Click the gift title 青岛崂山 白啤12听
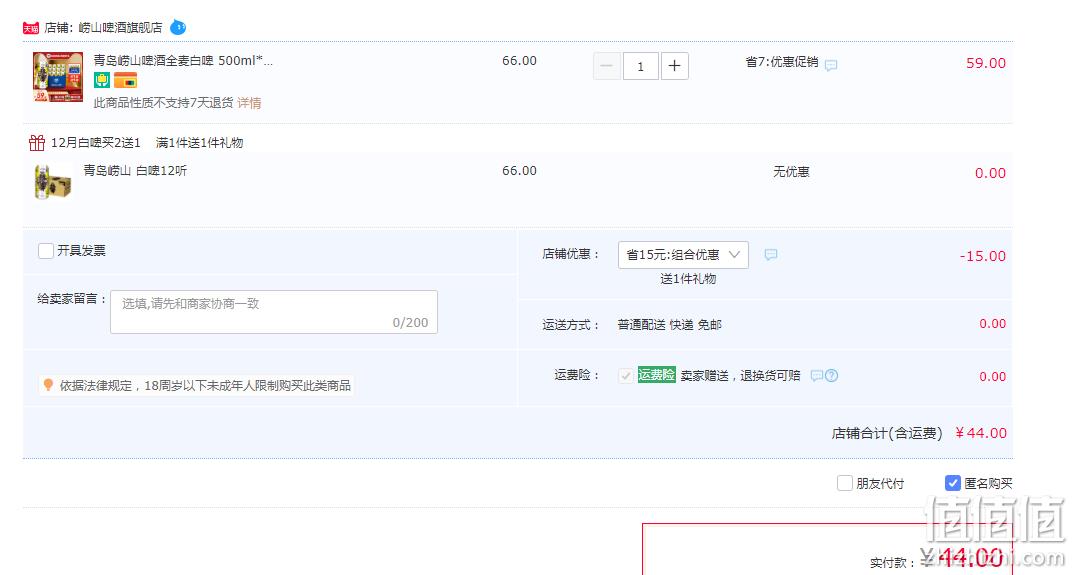 [x=135, y=170]
